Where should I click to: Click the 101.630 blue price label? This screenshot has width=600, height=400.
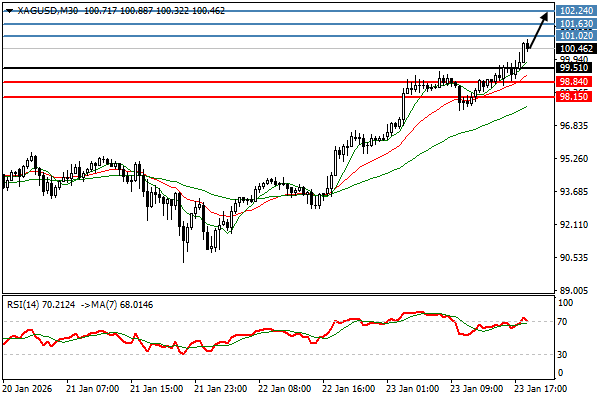tap(576, 23)
